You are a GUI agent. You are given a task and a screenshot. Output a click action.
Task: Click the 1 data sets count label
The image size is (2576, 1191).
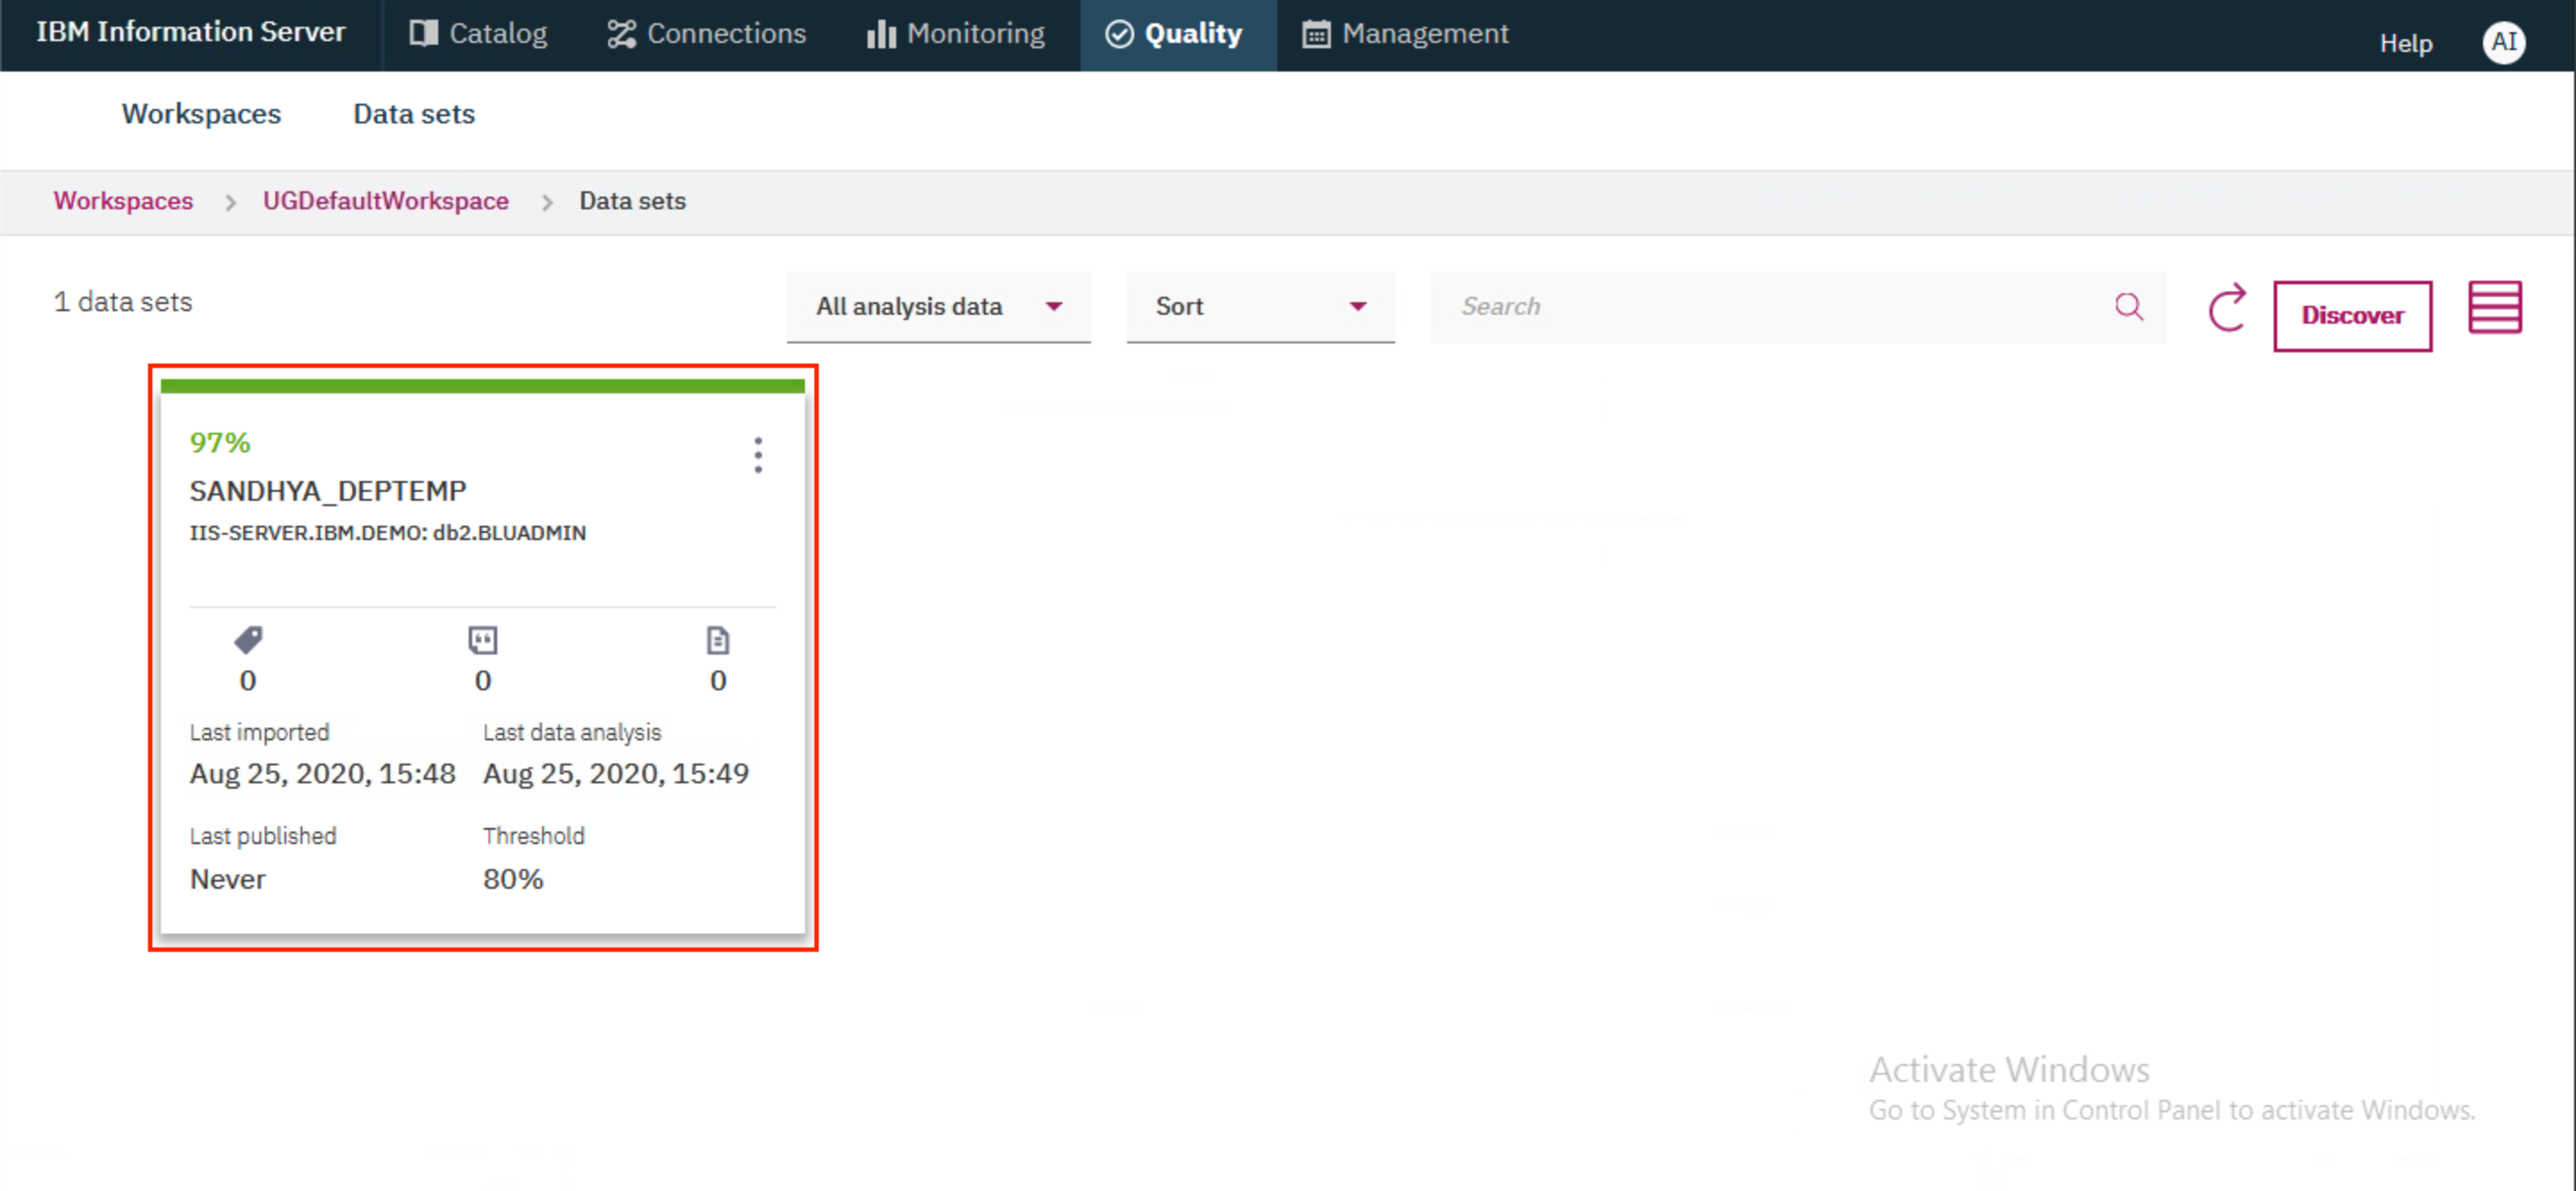pos(123,302)
